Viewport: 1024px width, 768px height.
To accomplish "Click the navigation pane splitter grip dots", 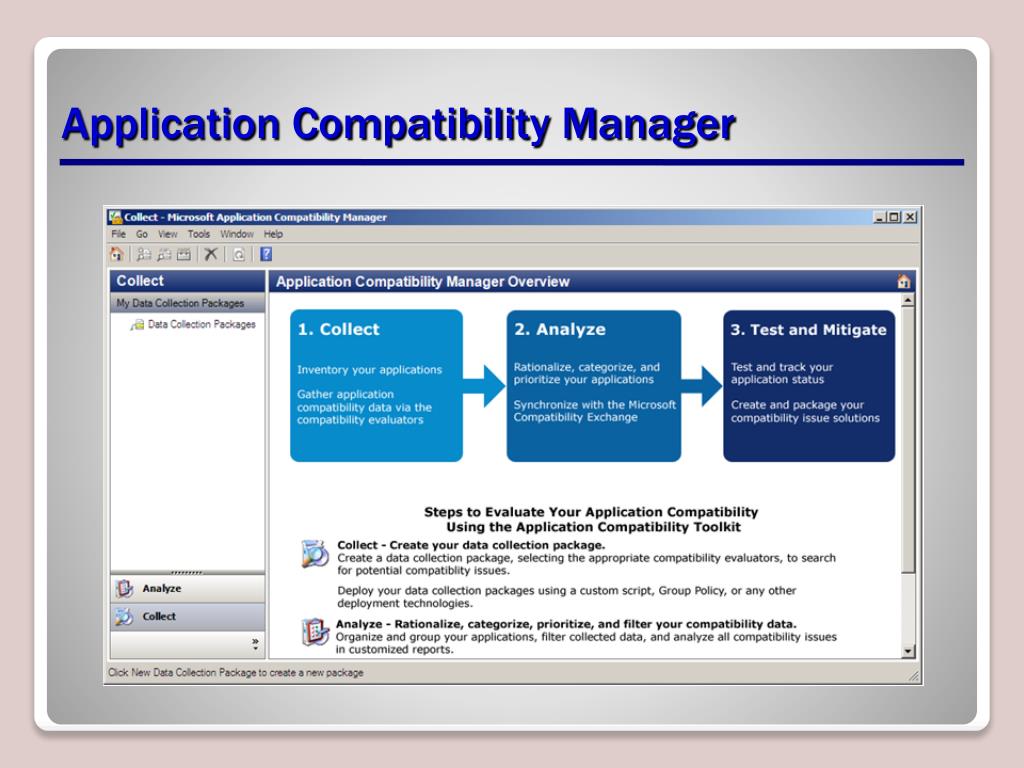I will tap(187, 573).
